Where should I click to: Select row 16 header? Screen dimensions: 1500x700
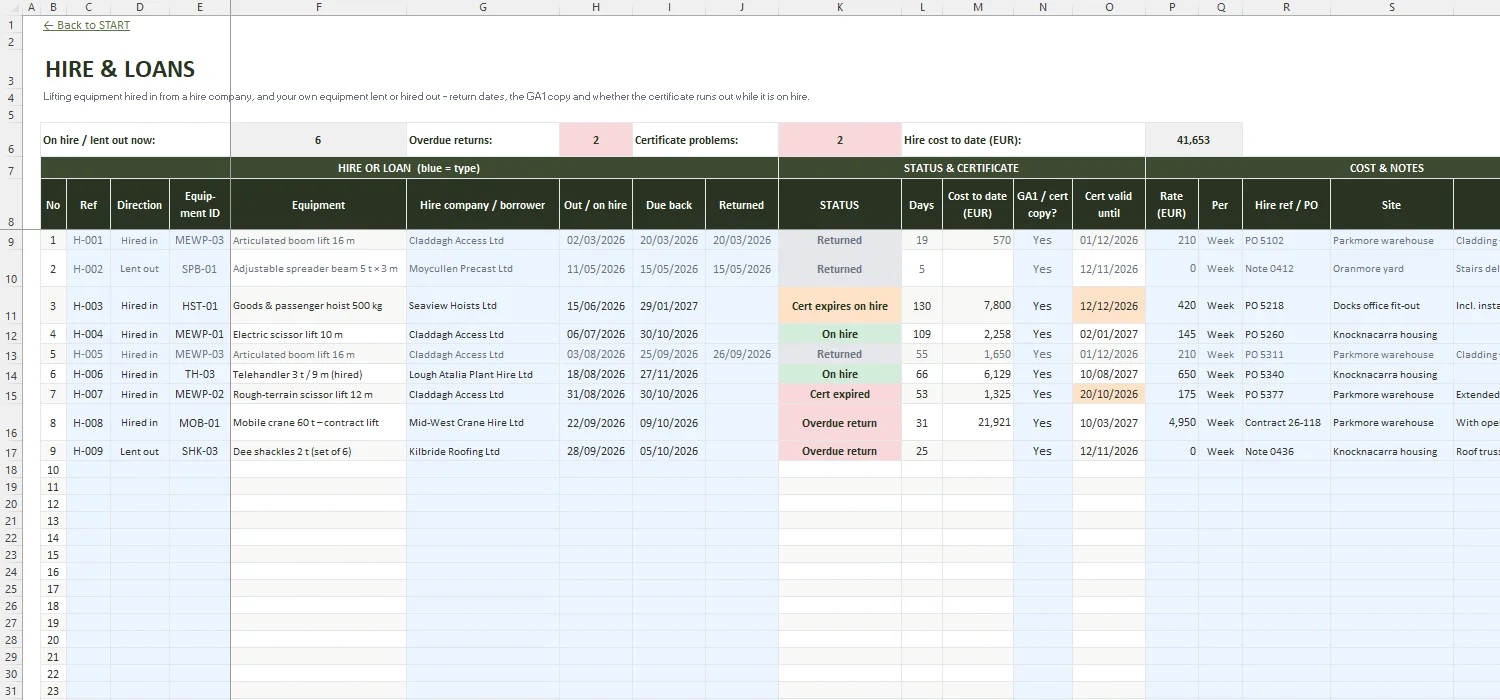click(x=10, y=423)
